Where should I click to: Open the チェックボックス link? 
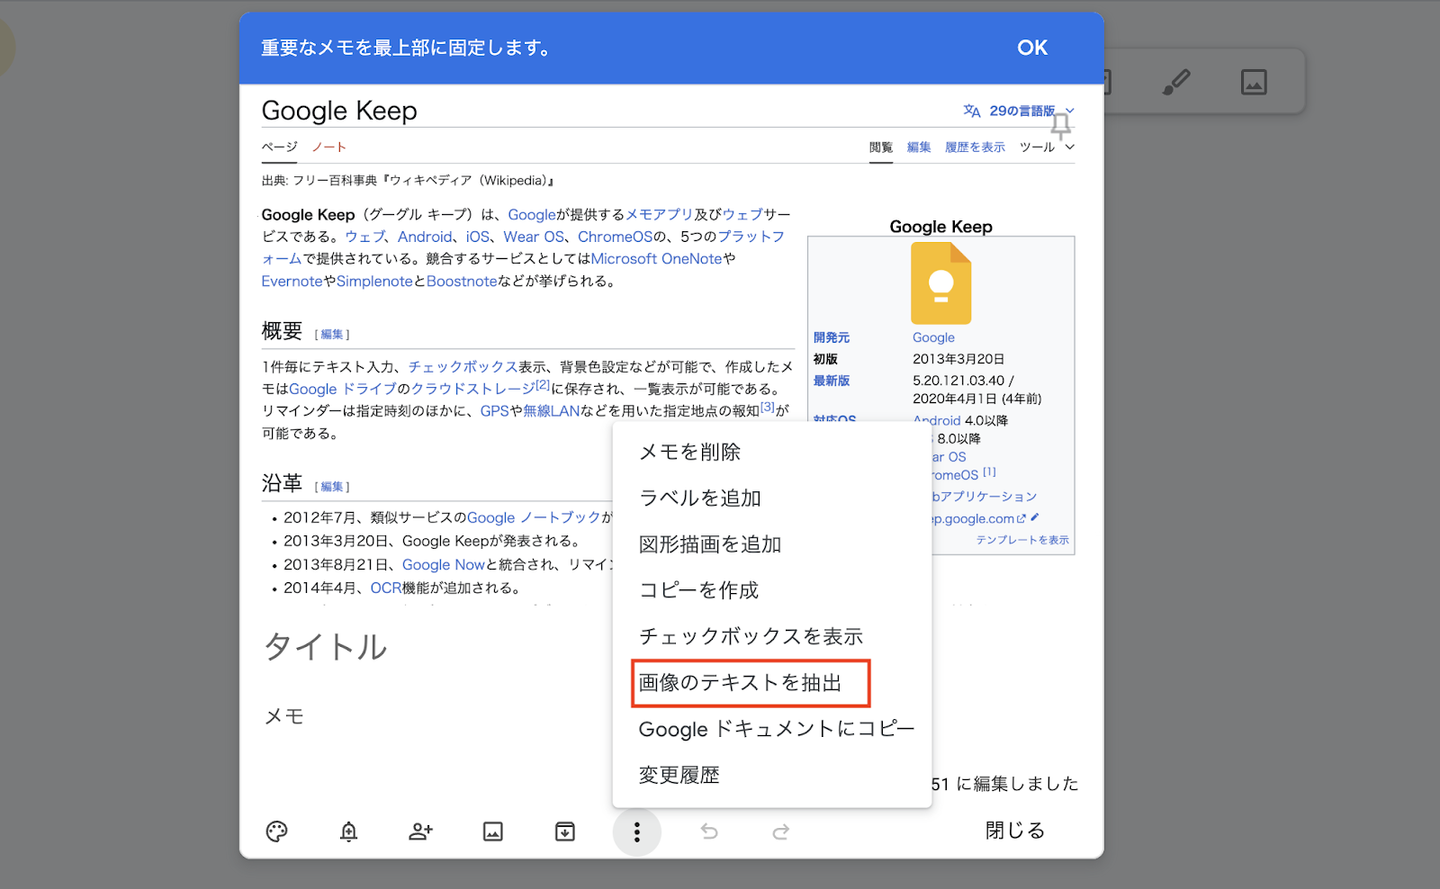click(x=463, y=367)
